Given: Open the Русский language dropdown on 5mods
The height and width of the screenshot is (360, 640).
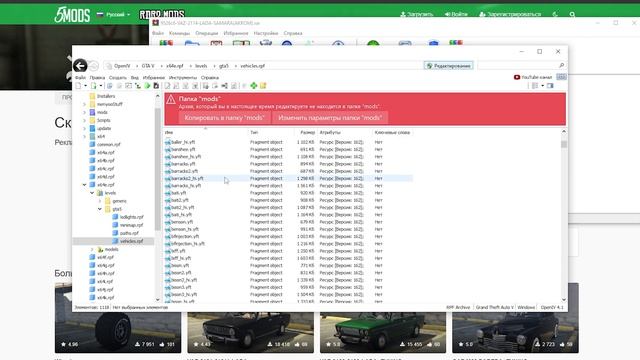Looking at the screenshot, I should (114, 14).
